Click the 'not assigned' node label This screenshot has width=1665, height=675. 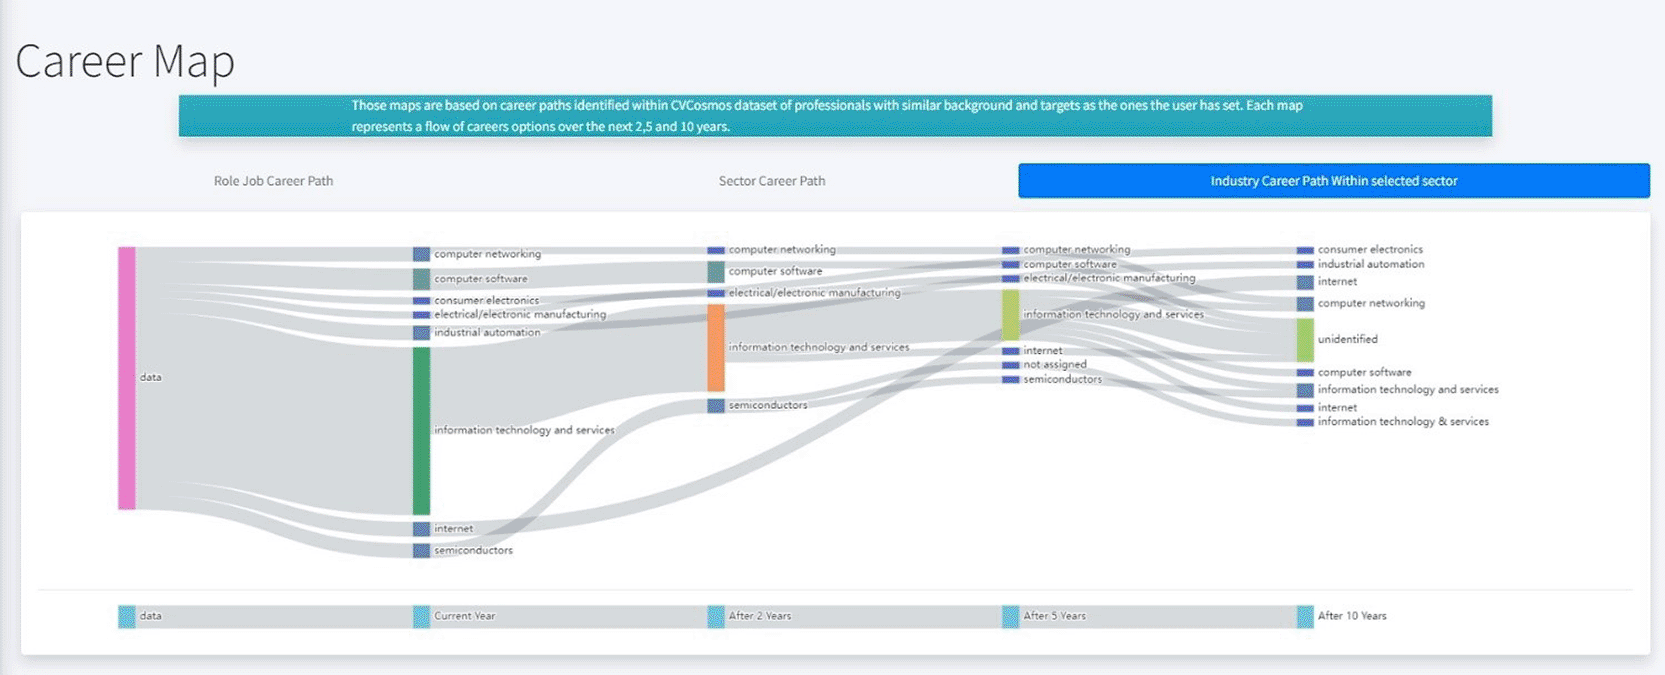pos(1054,365)
